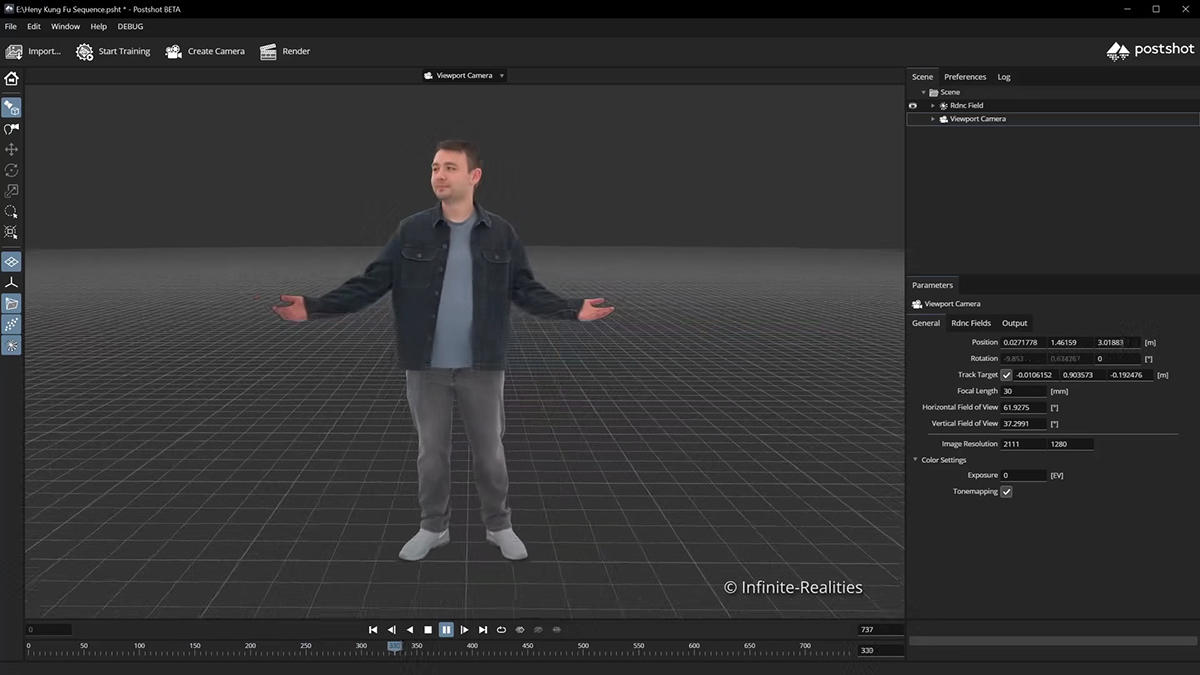Switch to the Preferences tab
The width and height of the screenshot is (1200, 675).
(x=964, y=77)
